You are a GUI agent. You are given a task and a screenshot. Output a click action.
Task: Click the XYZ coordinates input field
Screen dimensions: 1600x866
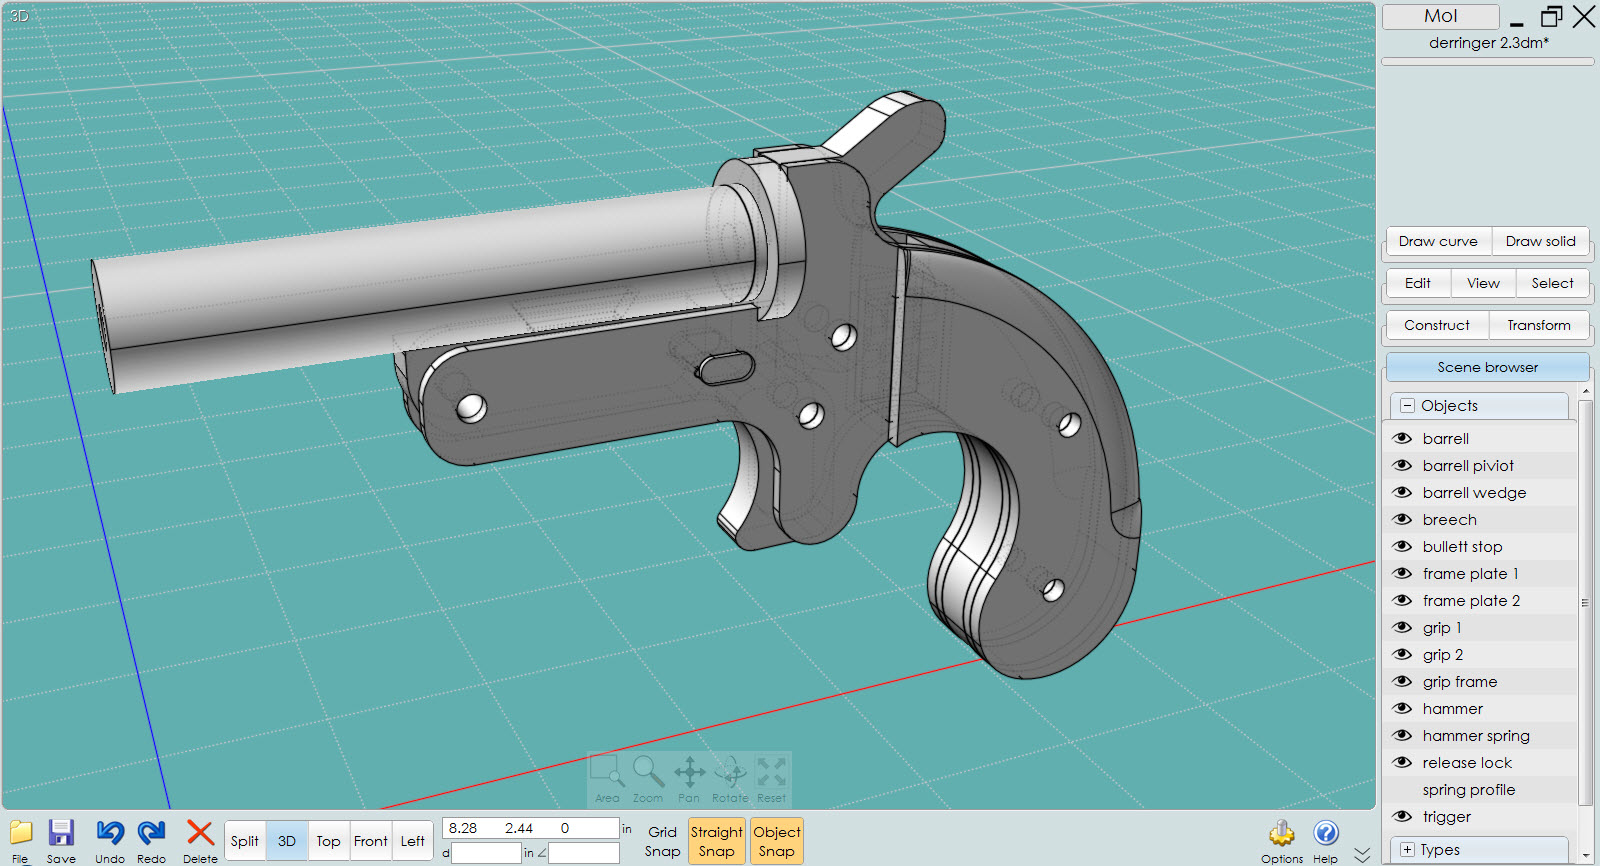click(530, 828)
